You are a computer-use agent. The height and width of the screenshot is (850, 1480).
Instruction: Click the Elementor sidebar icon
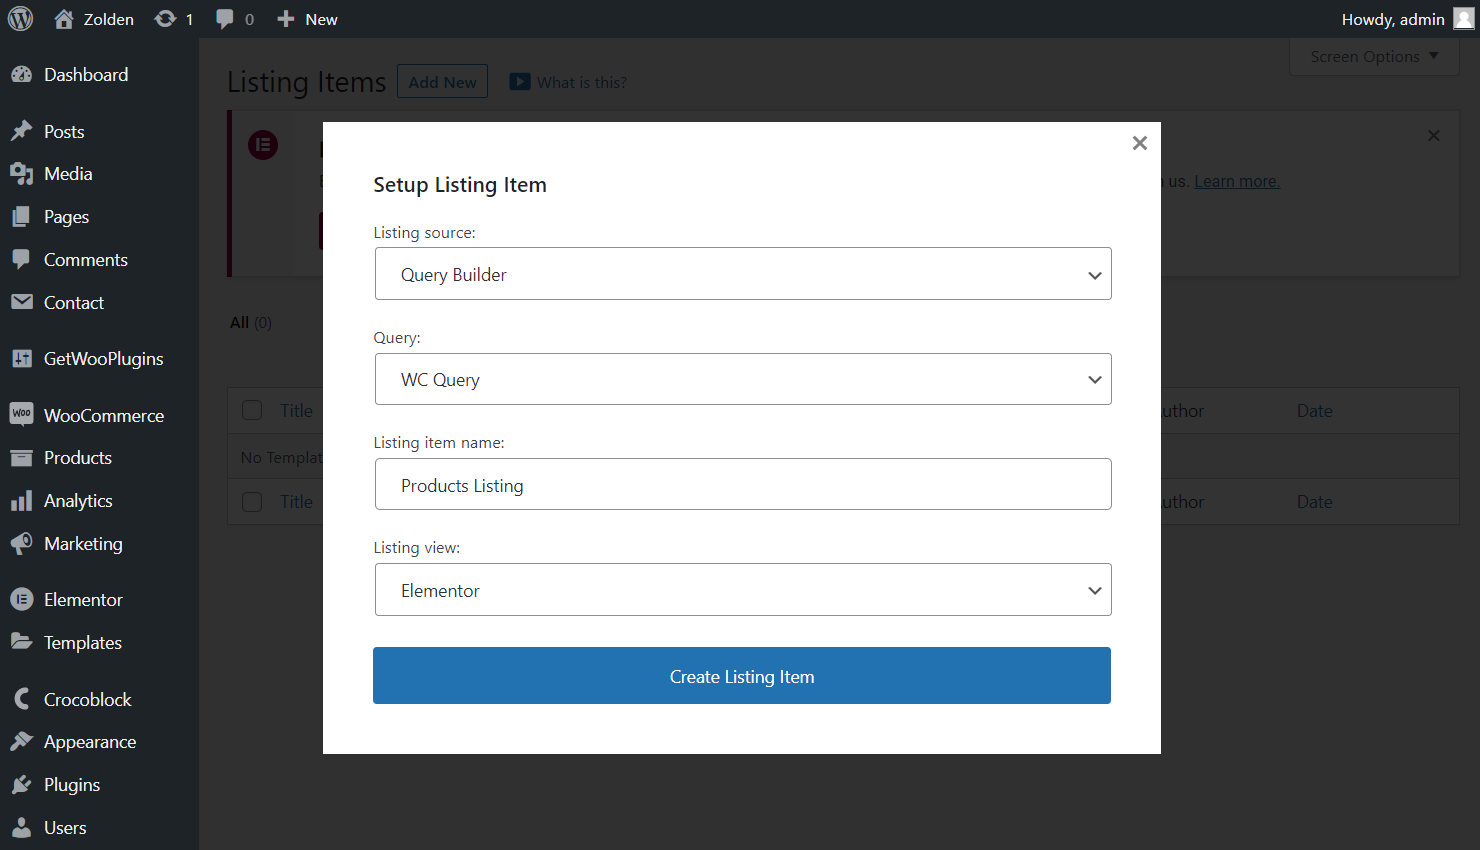click(x=21, y=600)
